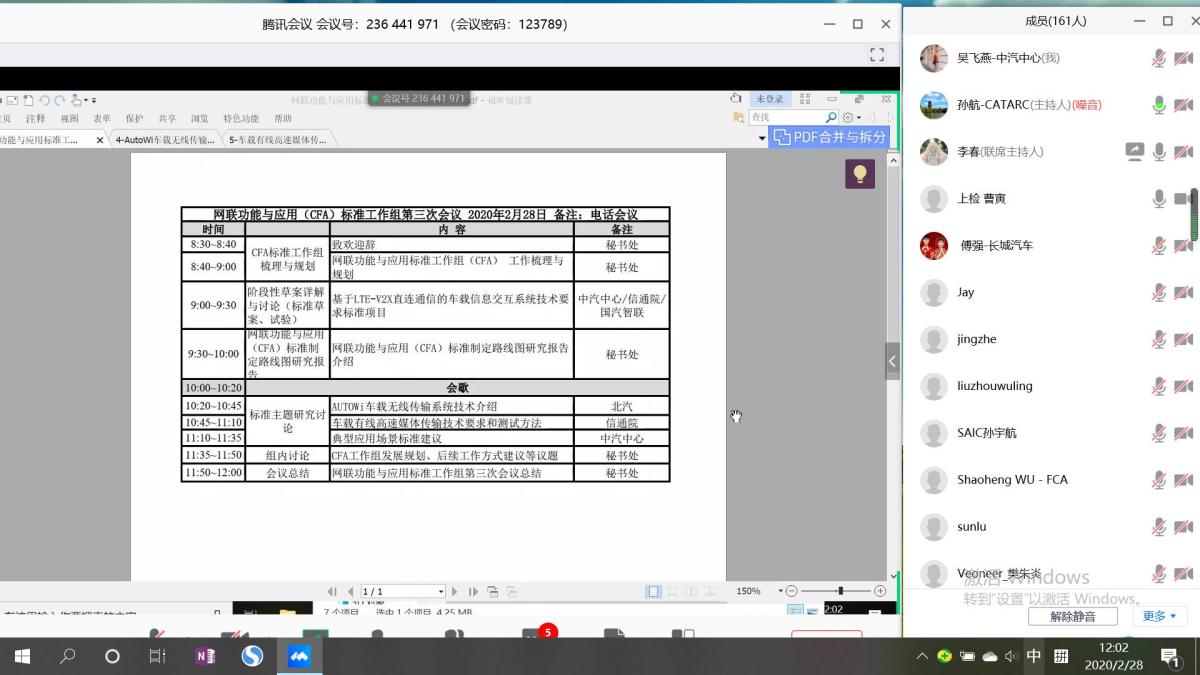
Task: Click the search magnifier in the PDF find box
Action: (831, 118)
